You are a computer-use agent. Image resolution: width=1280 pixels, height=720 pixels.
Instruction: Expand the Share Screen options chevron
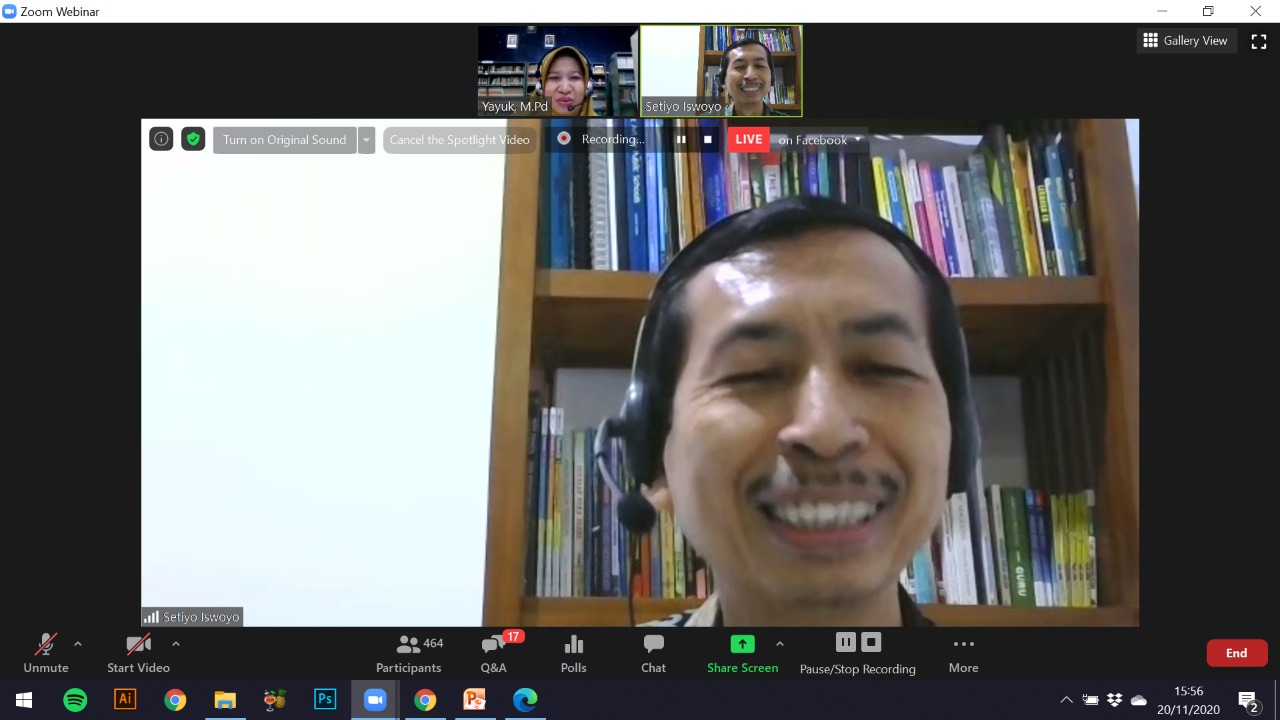point(780,644)
